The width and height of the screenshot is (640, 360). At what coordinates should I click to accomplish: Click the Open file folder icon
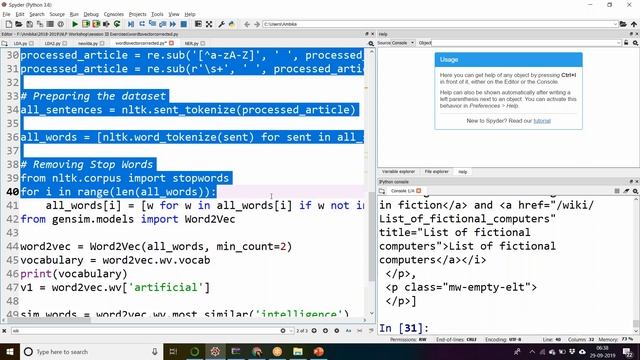tap(19, 24)
